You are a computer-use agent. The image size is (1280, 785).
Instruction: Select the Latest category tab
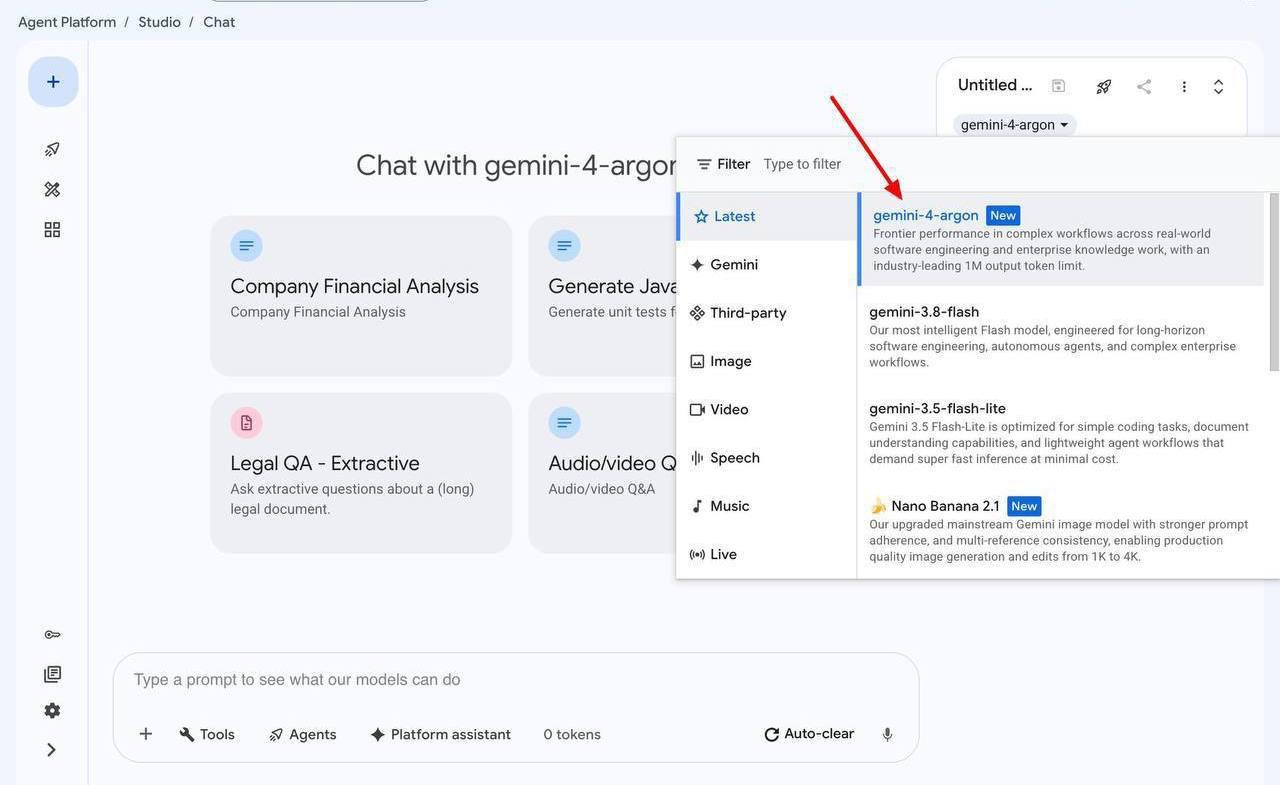tap(767, 216)
